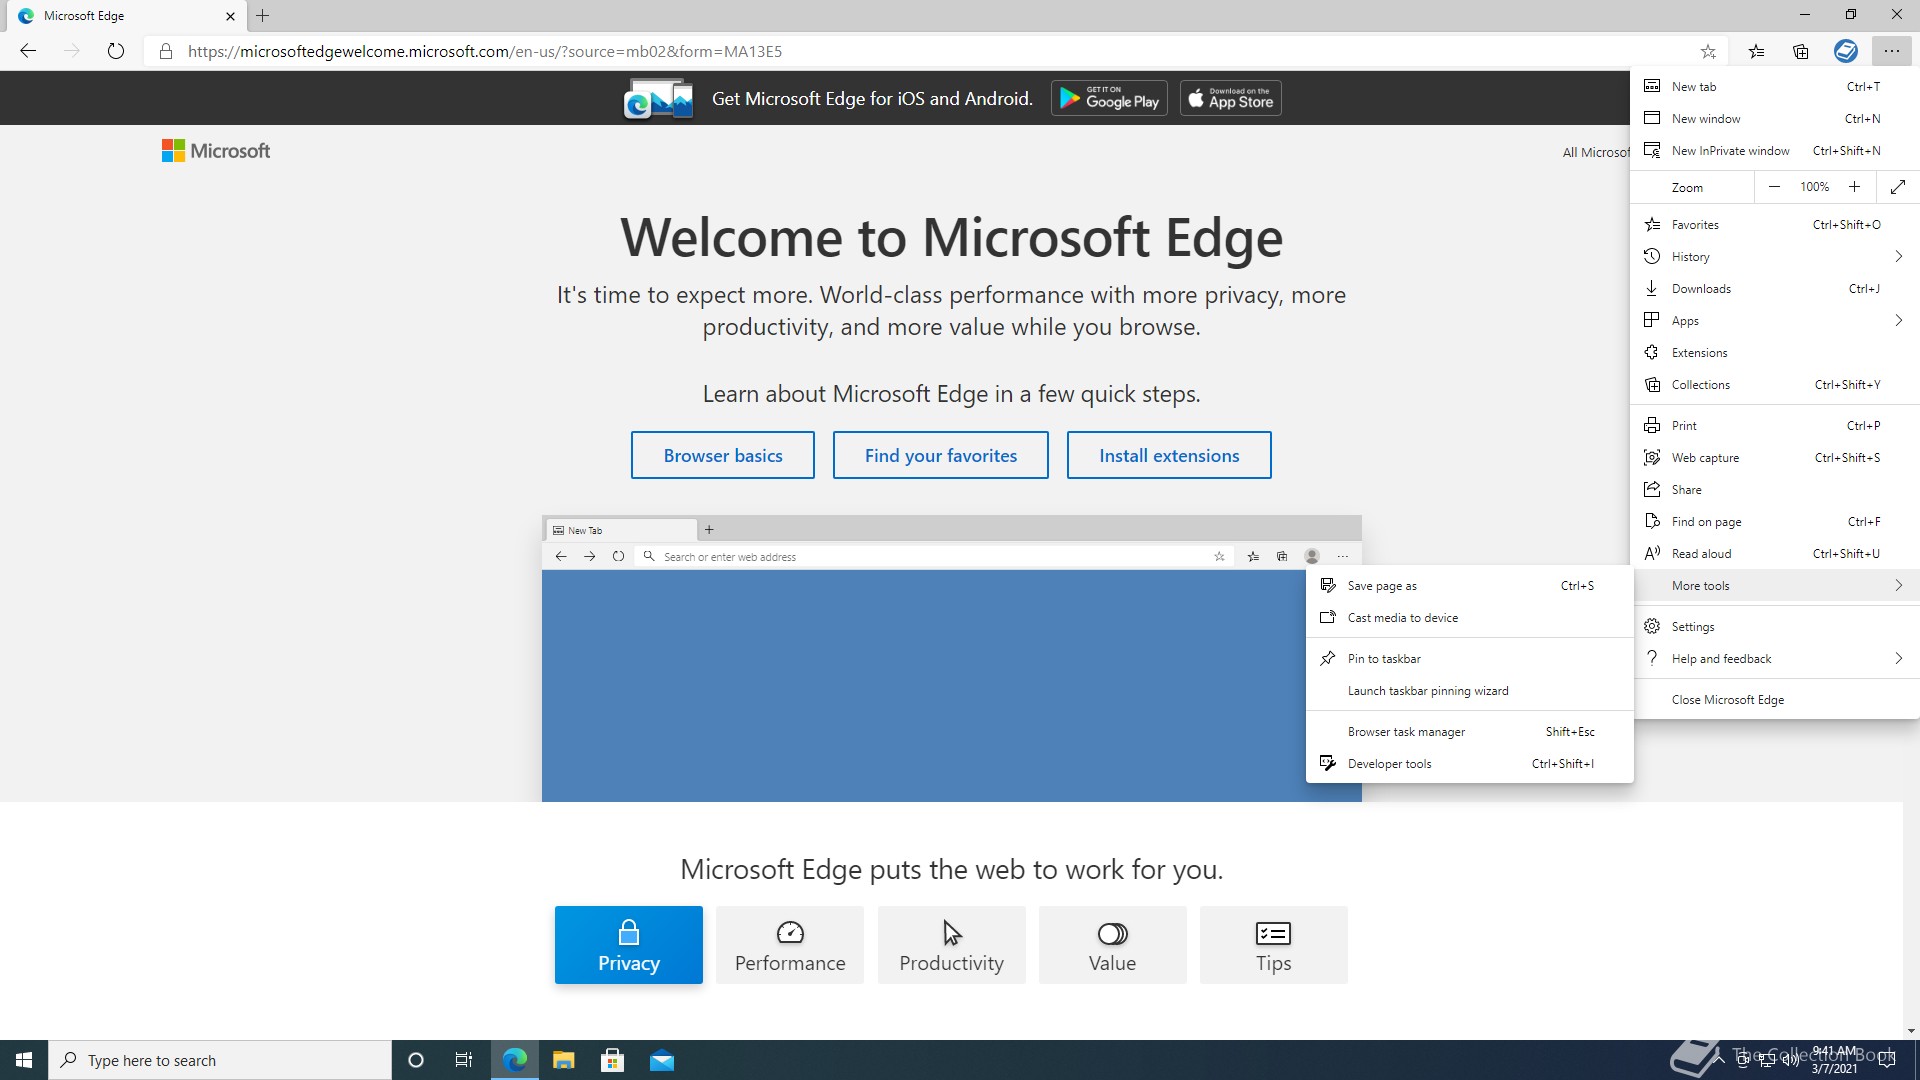Click the Browser basics button
1920x1080 pixels.
pyautogui.click(x=723, y=456)
